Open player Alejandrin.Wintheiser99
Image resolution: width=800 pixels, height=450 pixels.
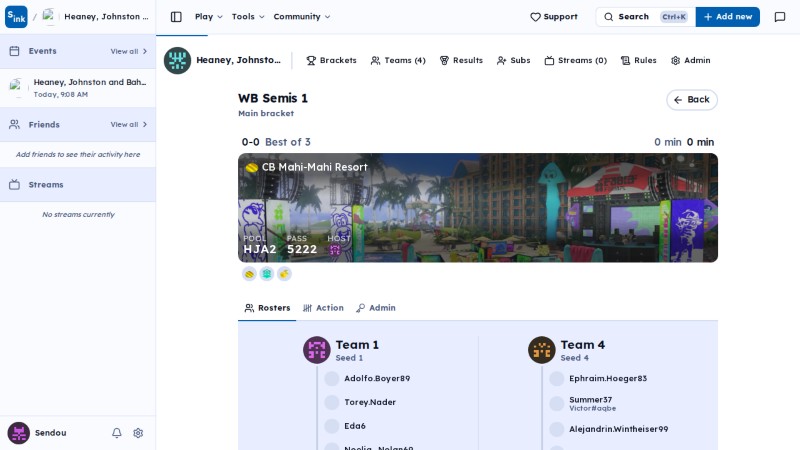click(x=619, y=430)
